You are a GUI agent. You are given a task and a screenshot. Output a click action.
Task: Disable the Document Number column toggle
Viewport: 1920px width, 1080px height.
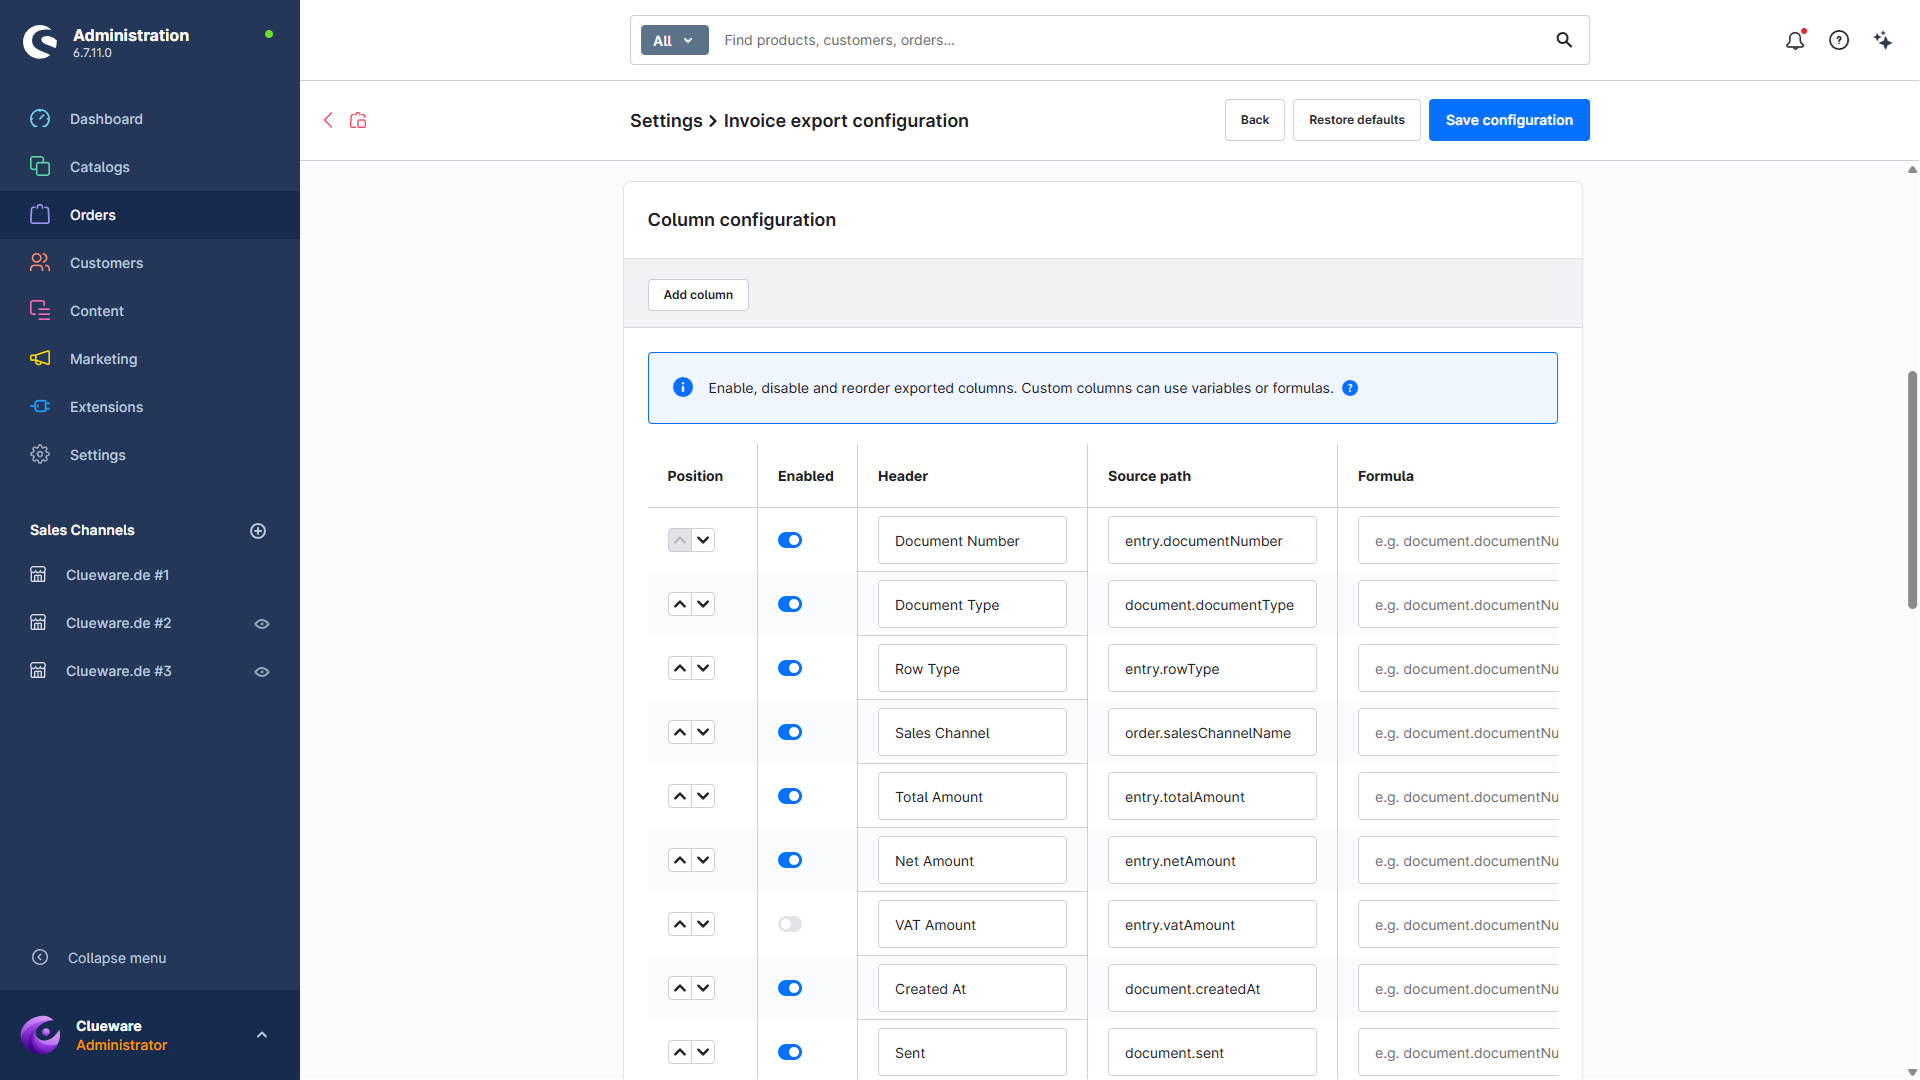pos(790,540)
